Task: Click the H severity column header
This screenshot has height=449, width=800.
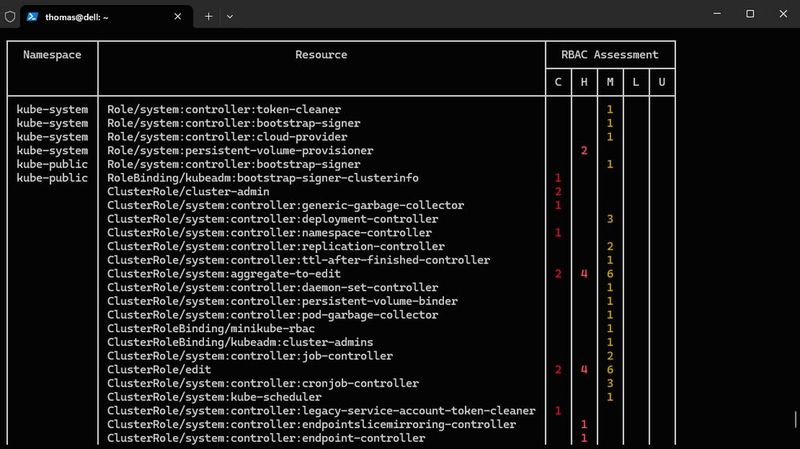Action: coord(584,82)
